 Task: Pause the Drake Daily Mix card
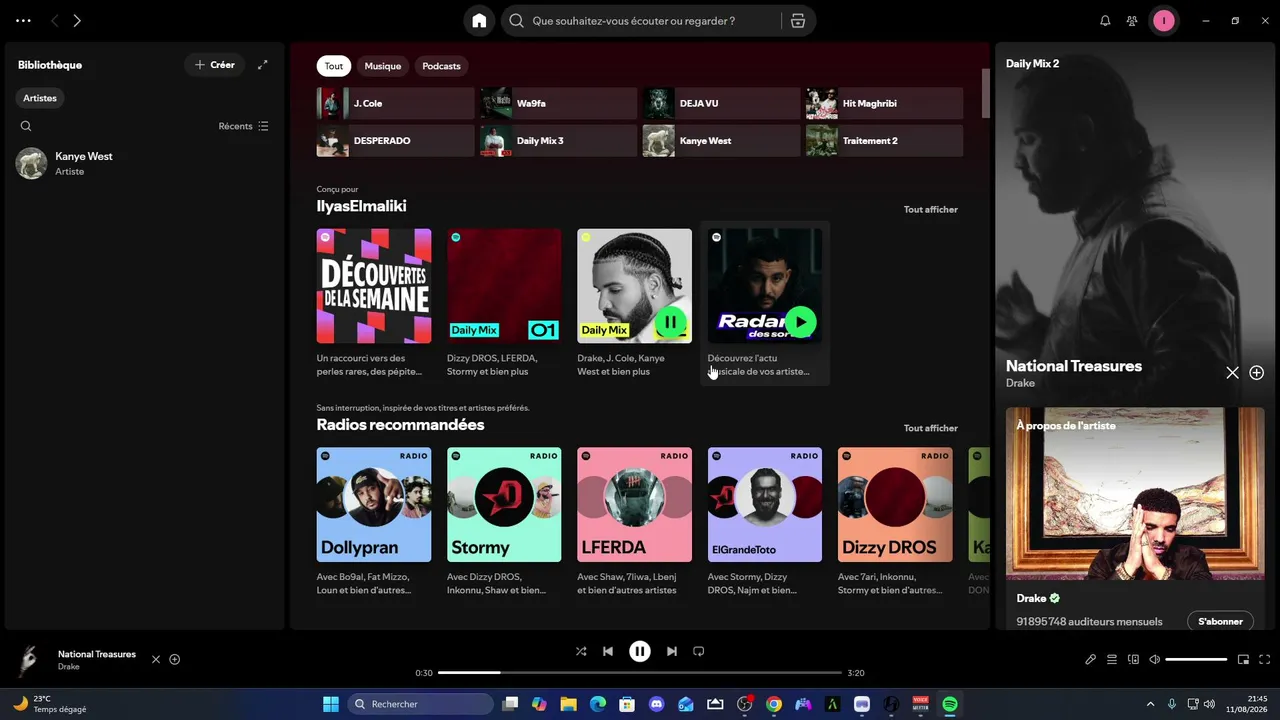tap(671, 322)
